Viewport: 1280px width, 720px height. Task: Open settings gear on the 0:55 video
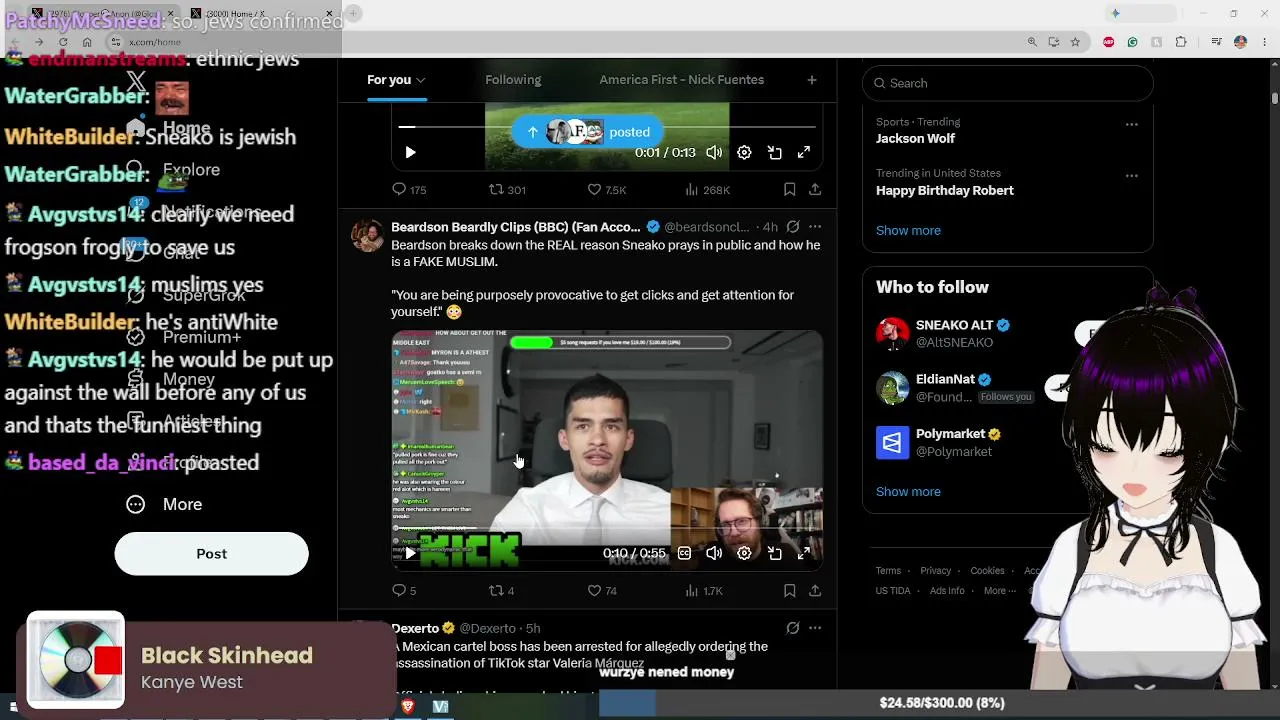pos(744,553)
